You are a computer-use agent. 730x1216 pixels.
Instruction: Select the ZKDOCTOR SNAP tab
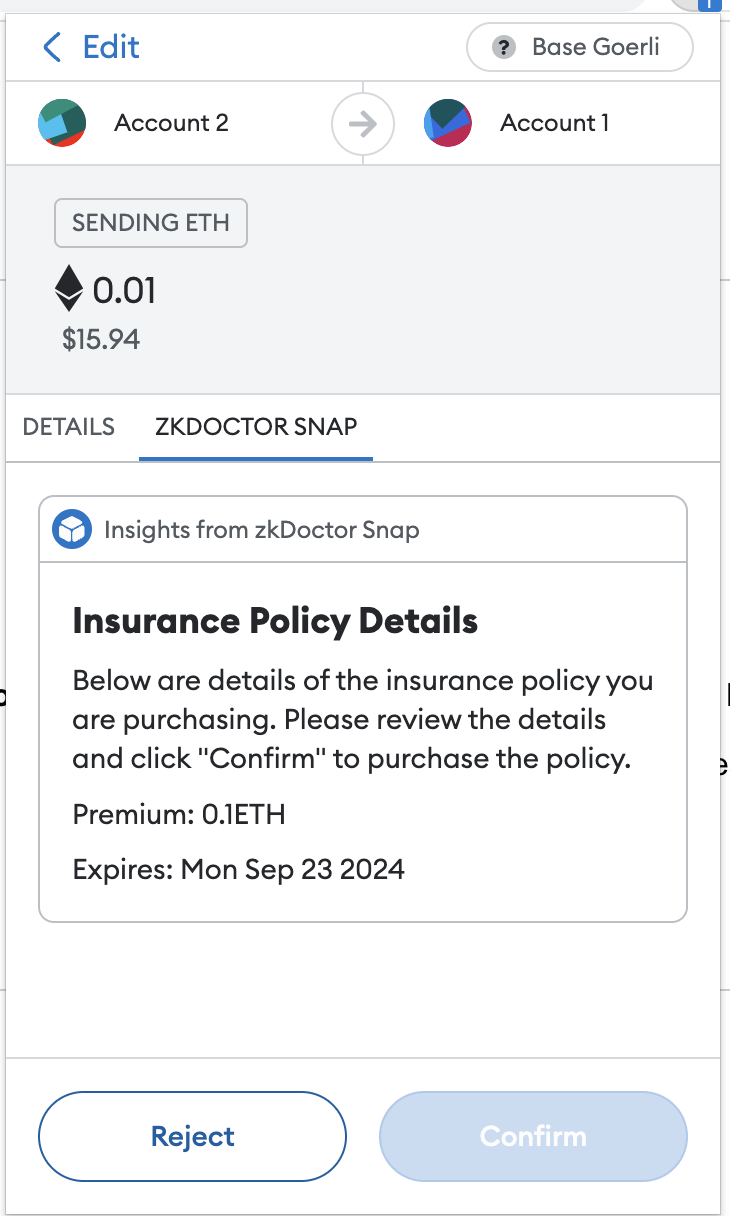(x=256, y=427)
